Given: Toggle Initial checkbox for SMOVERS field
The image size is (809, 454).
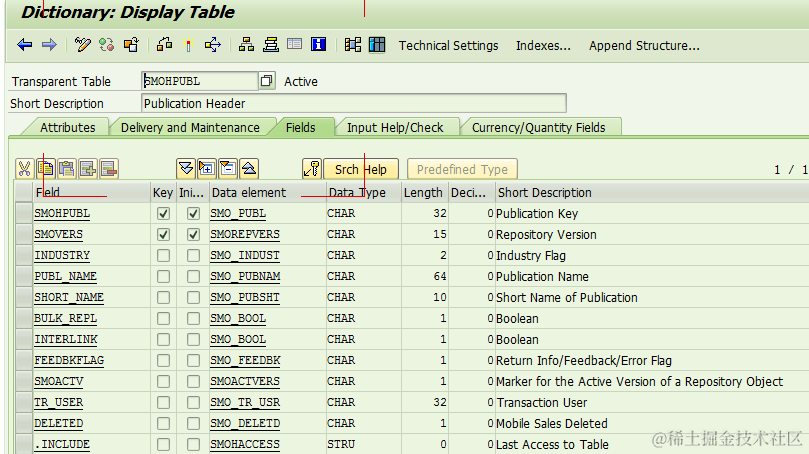Looking at the screenshot, I should pyautogui.click(x=193, y=234).
